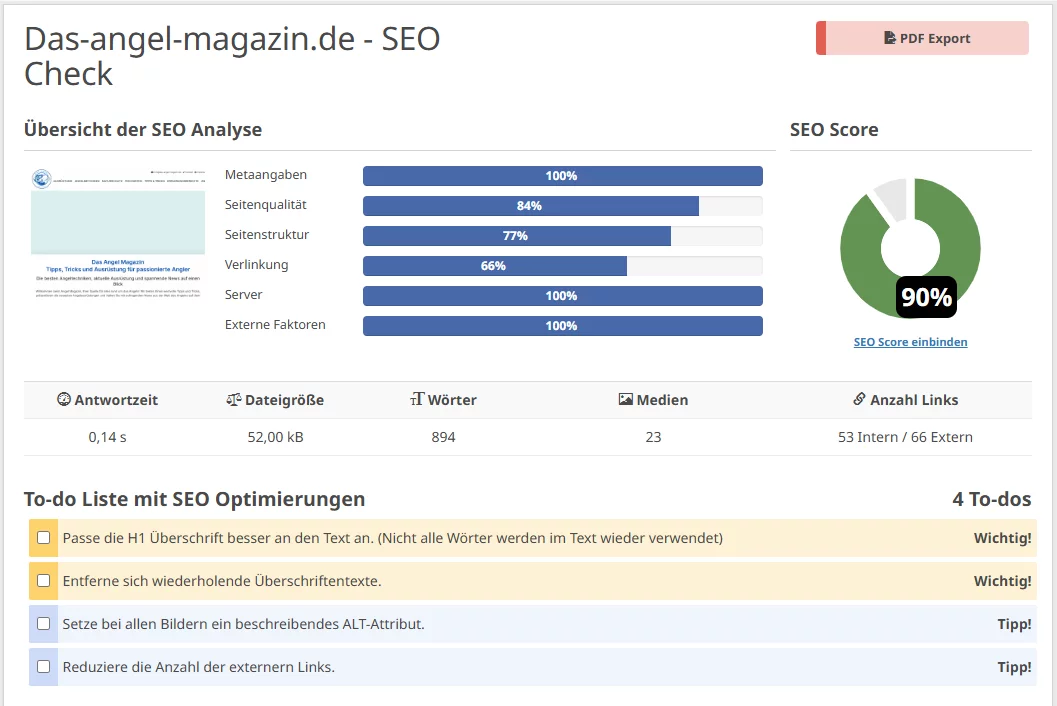The image size is (1057, 706).
Task: Click the text-size icon beside Wörter
Action: [417, 399]
